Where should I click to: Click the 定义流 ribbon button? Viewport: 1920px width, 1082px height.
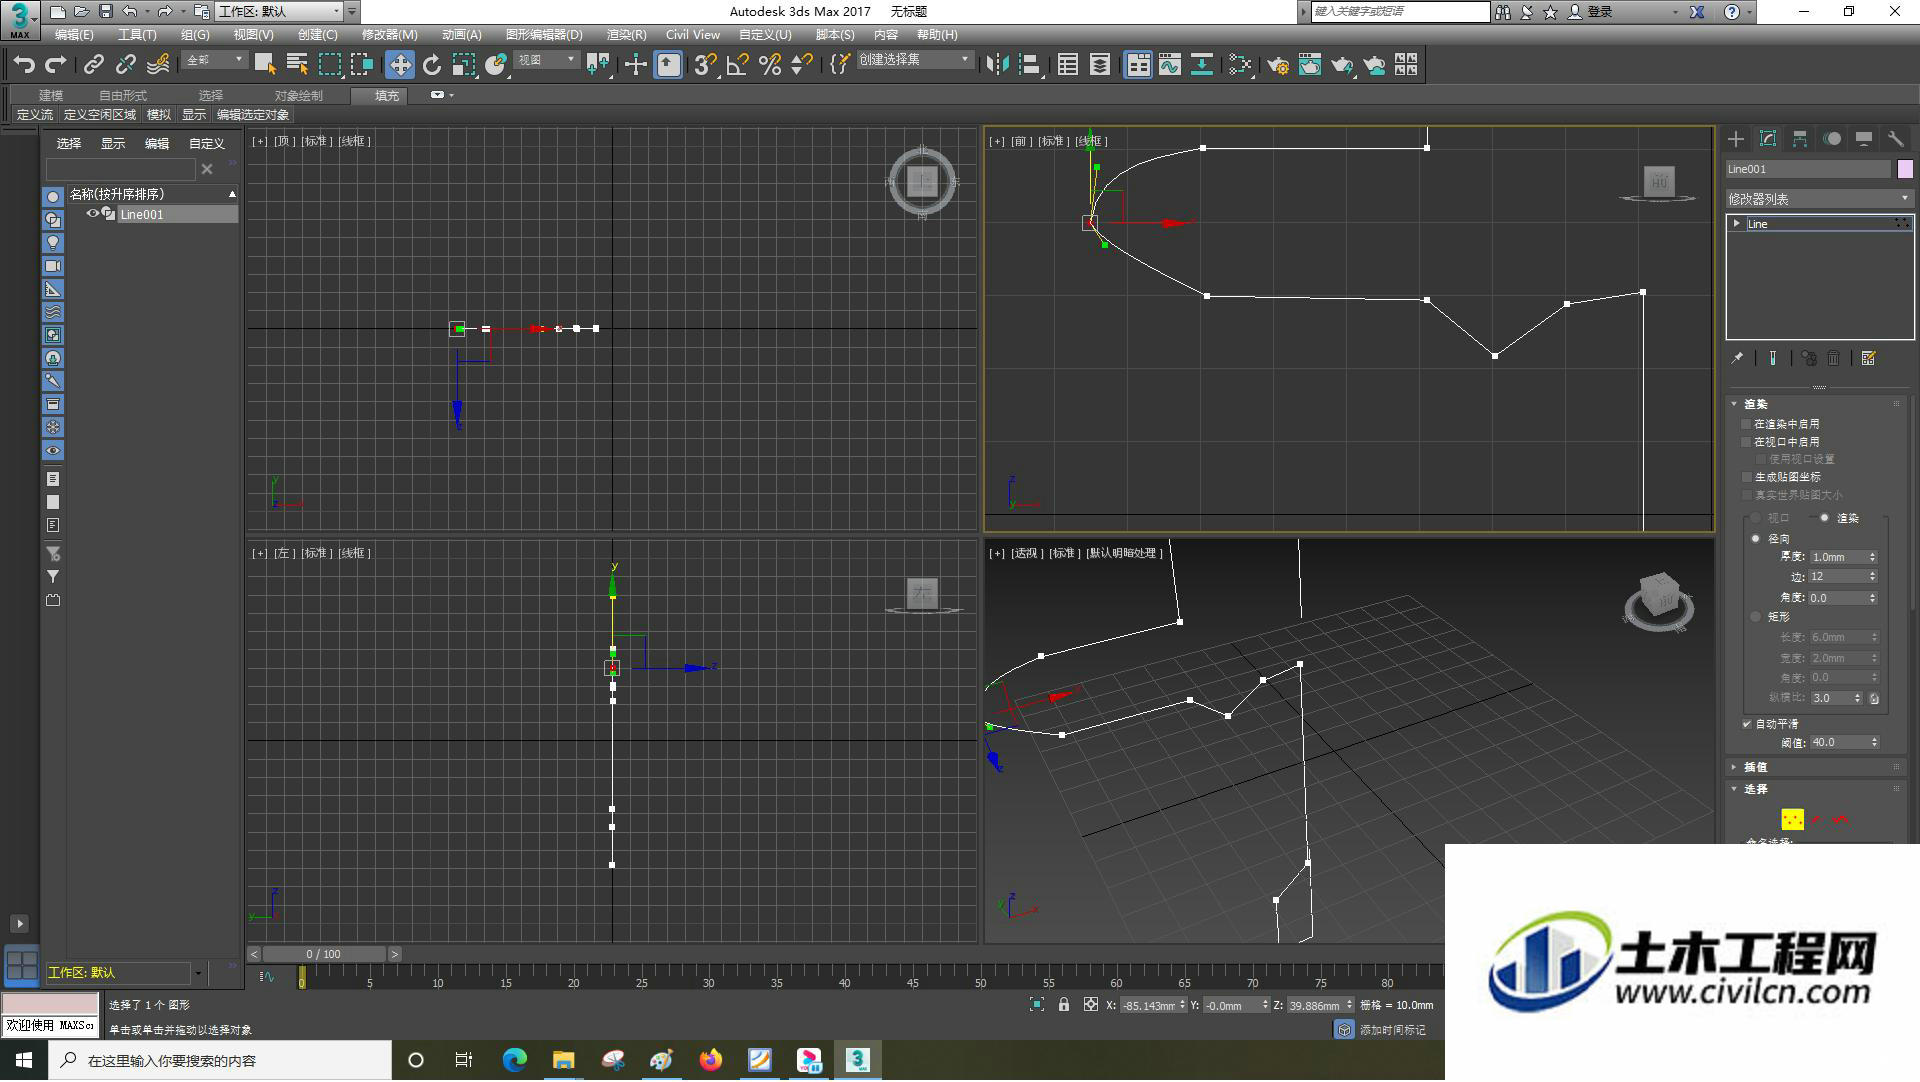(35, 115)
